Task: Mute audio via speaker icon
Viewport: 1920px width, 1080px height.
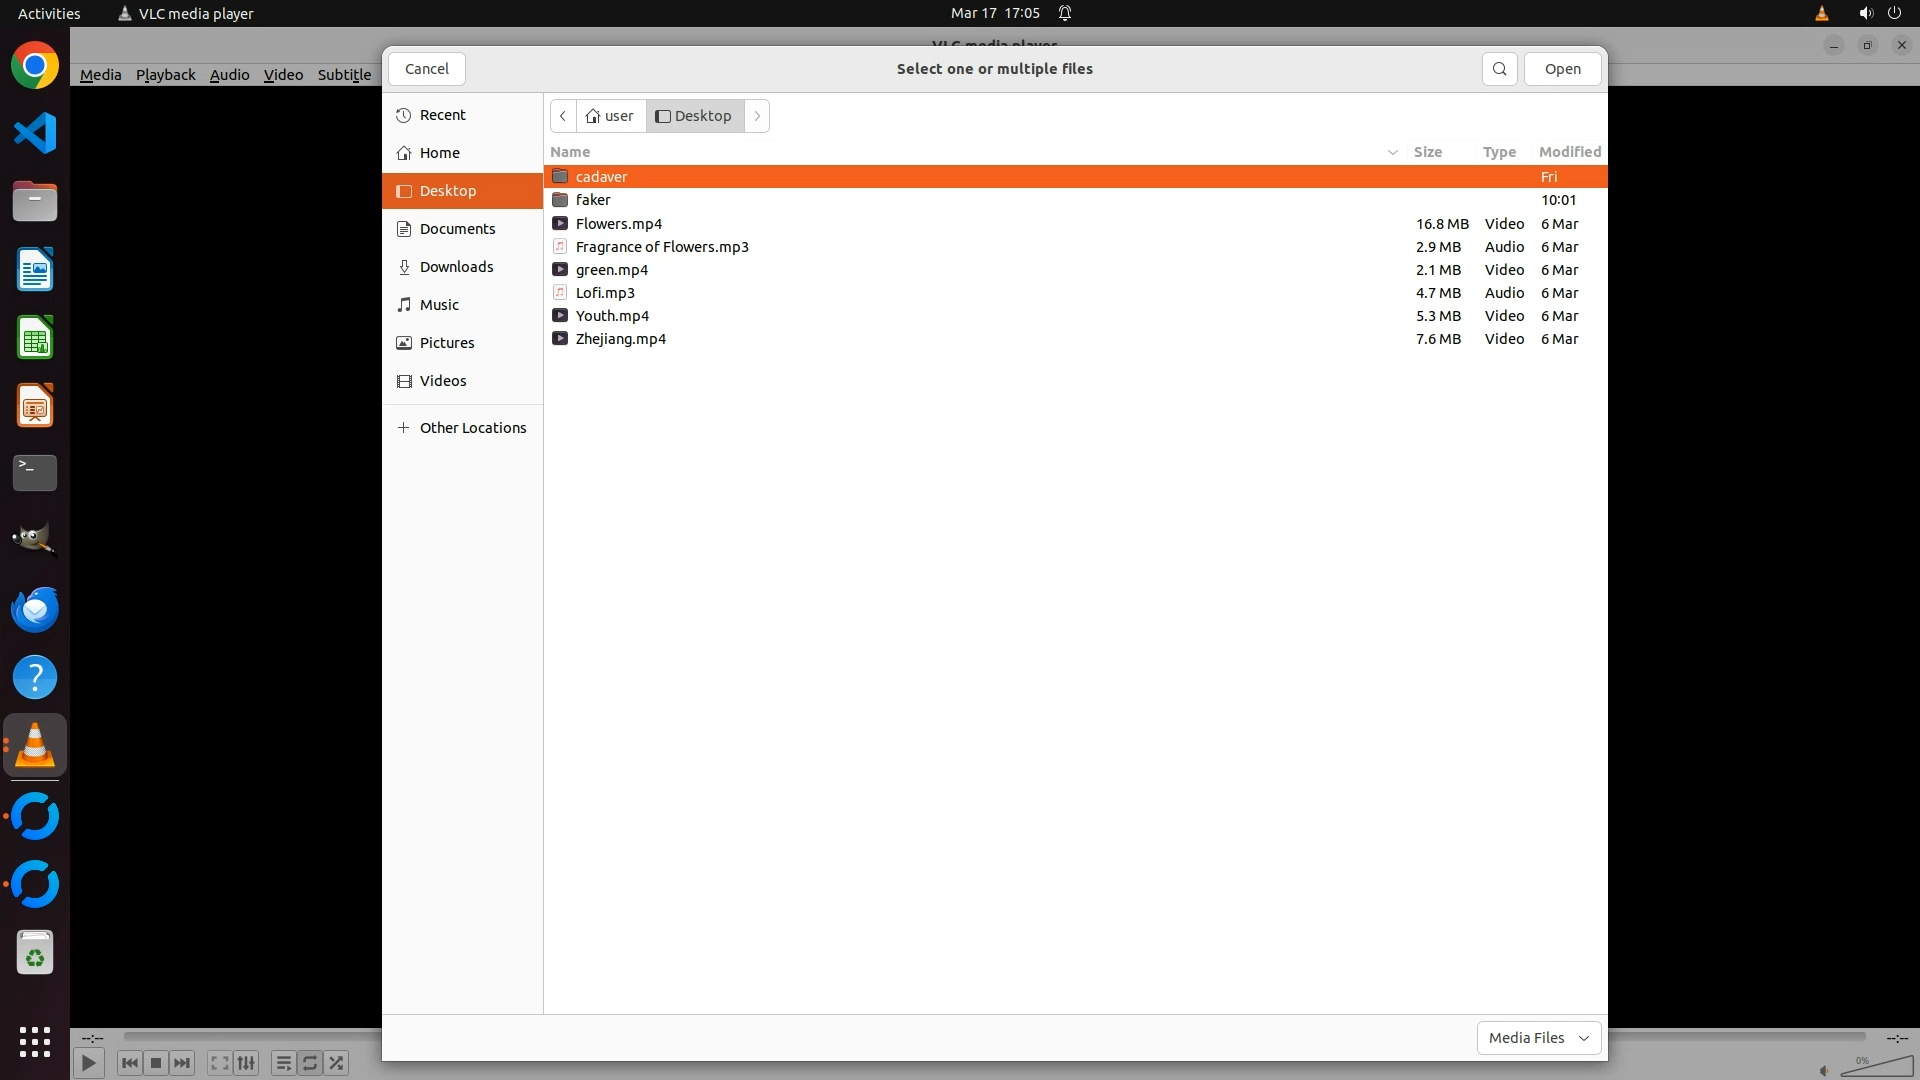Action: click(1823, 1070)
